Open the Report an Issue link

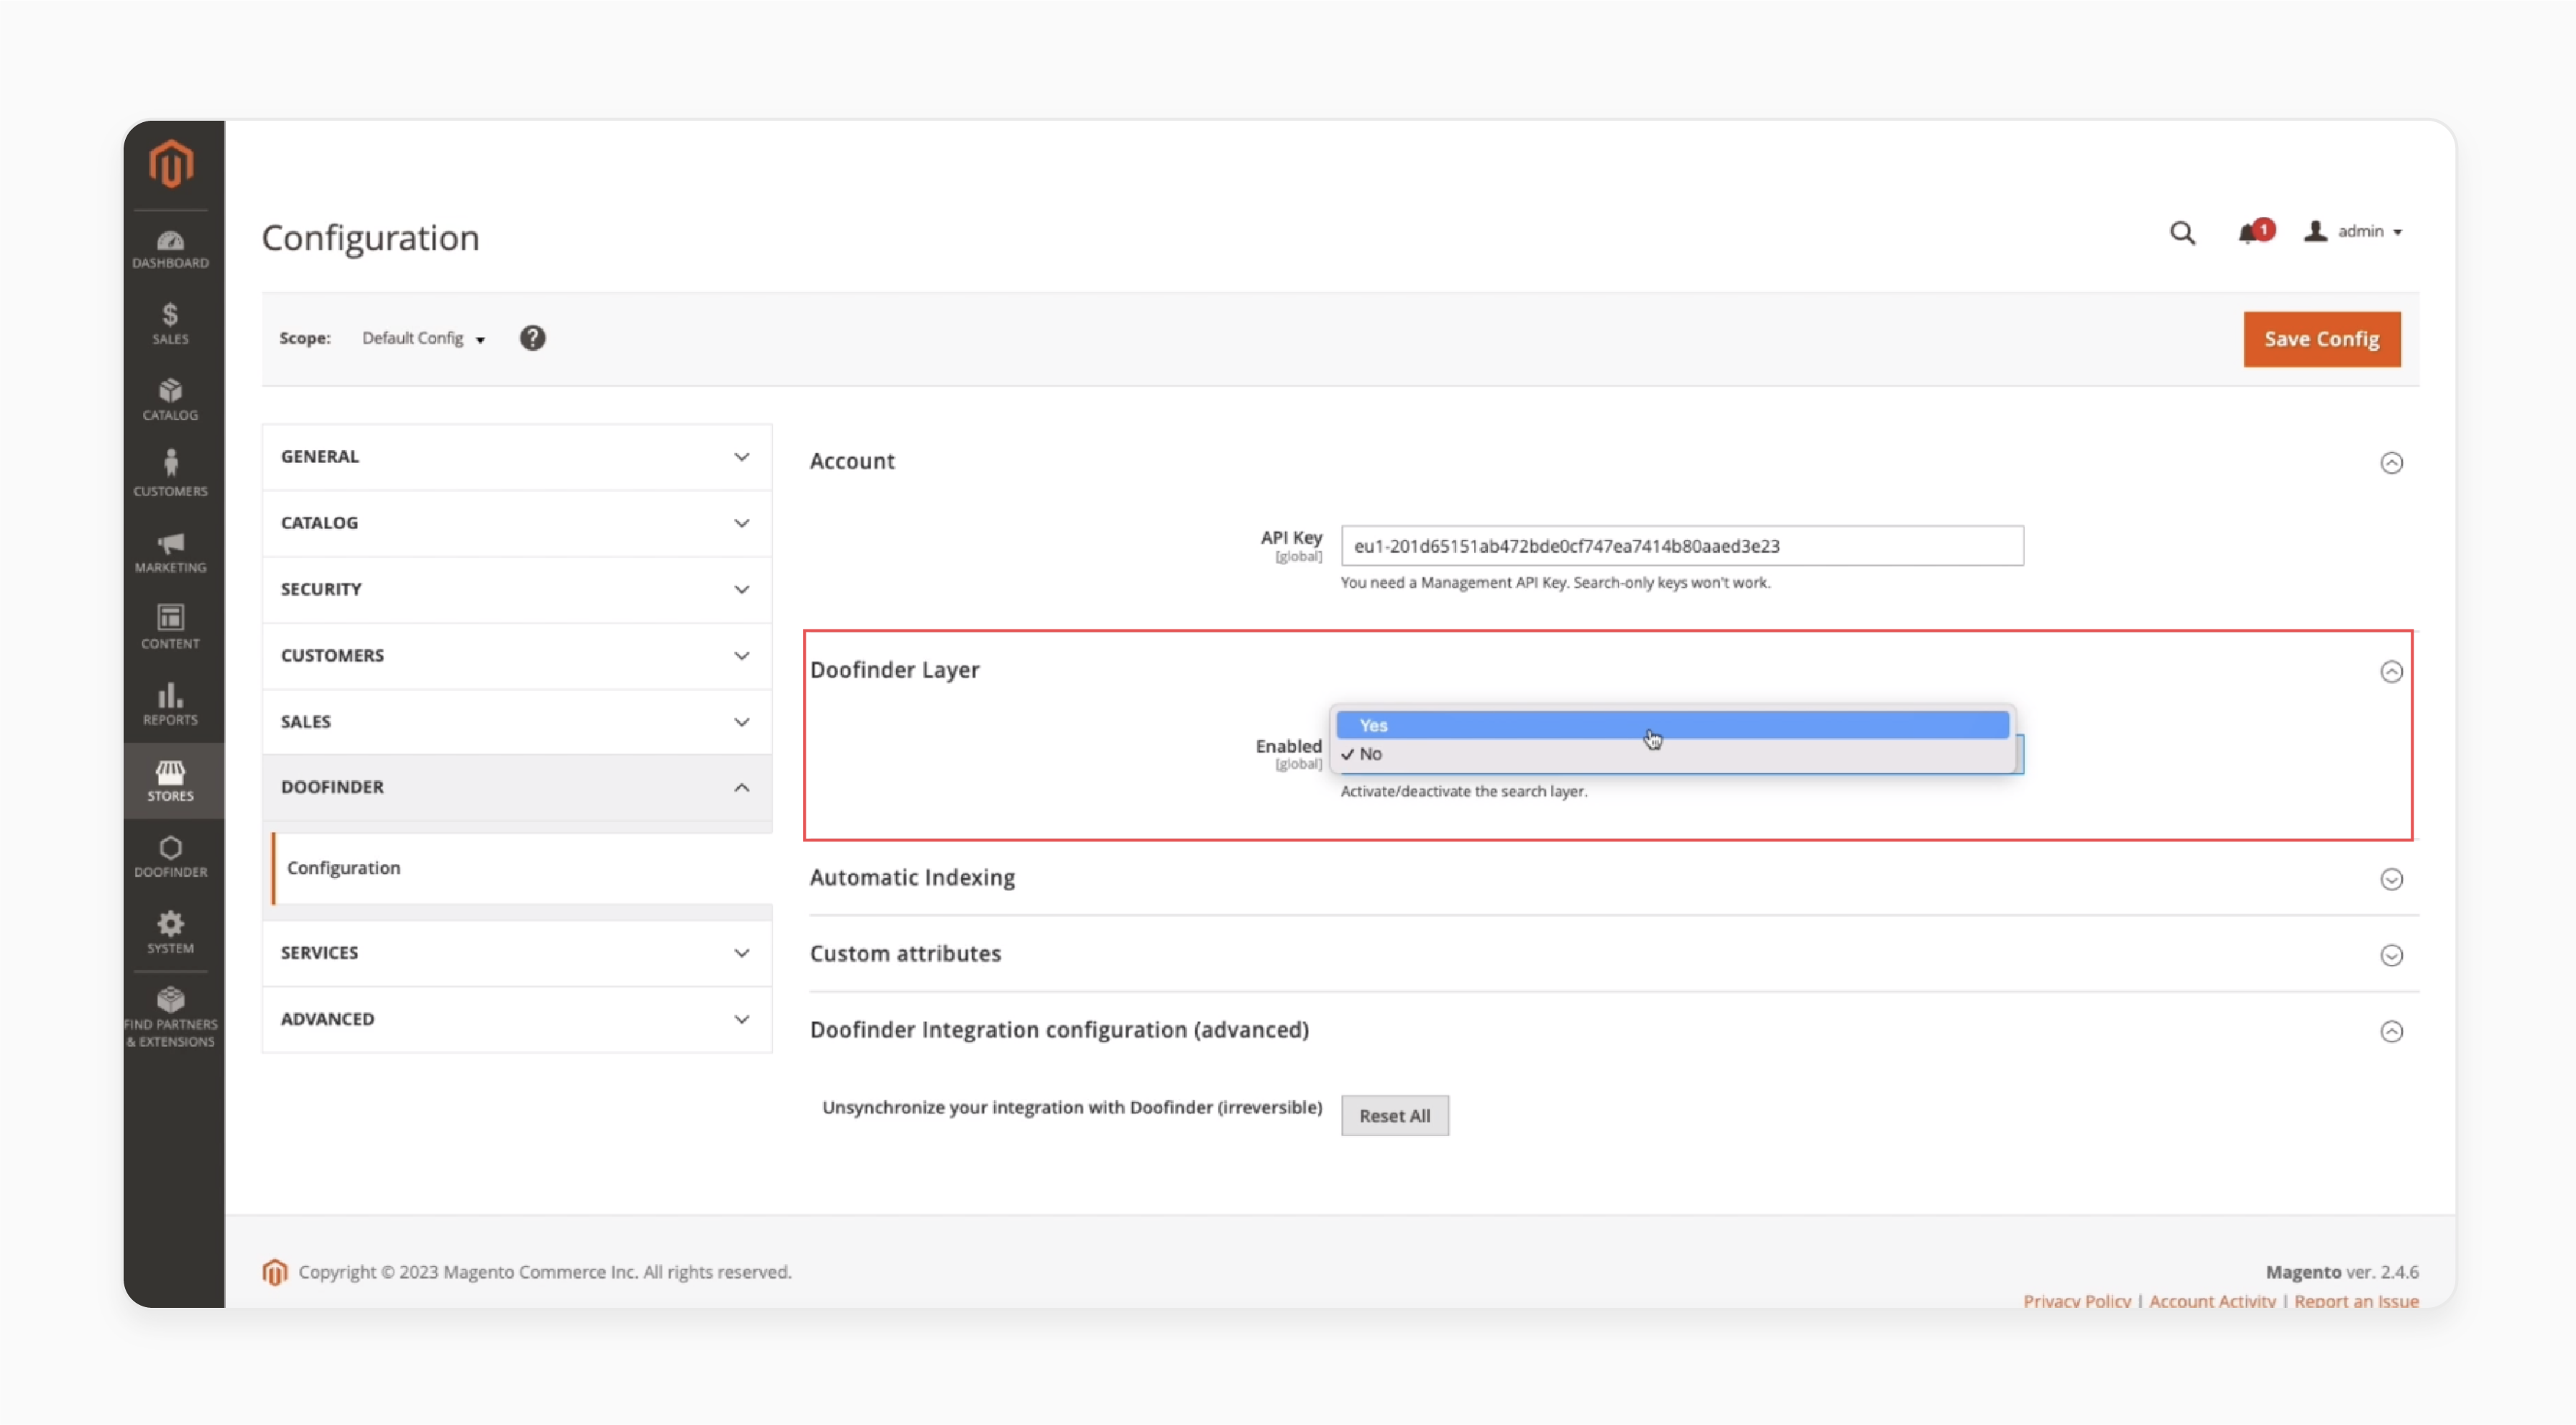click(x=2356, y=1301)
